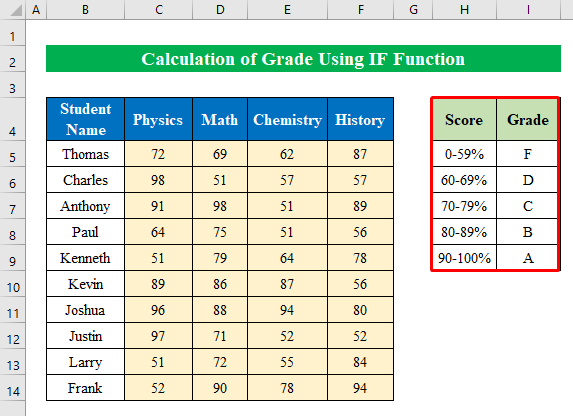The height and width of the screenshot is (416, 573).
Task: Click Thomas's History score 87
Action: [x=361, y=154]
